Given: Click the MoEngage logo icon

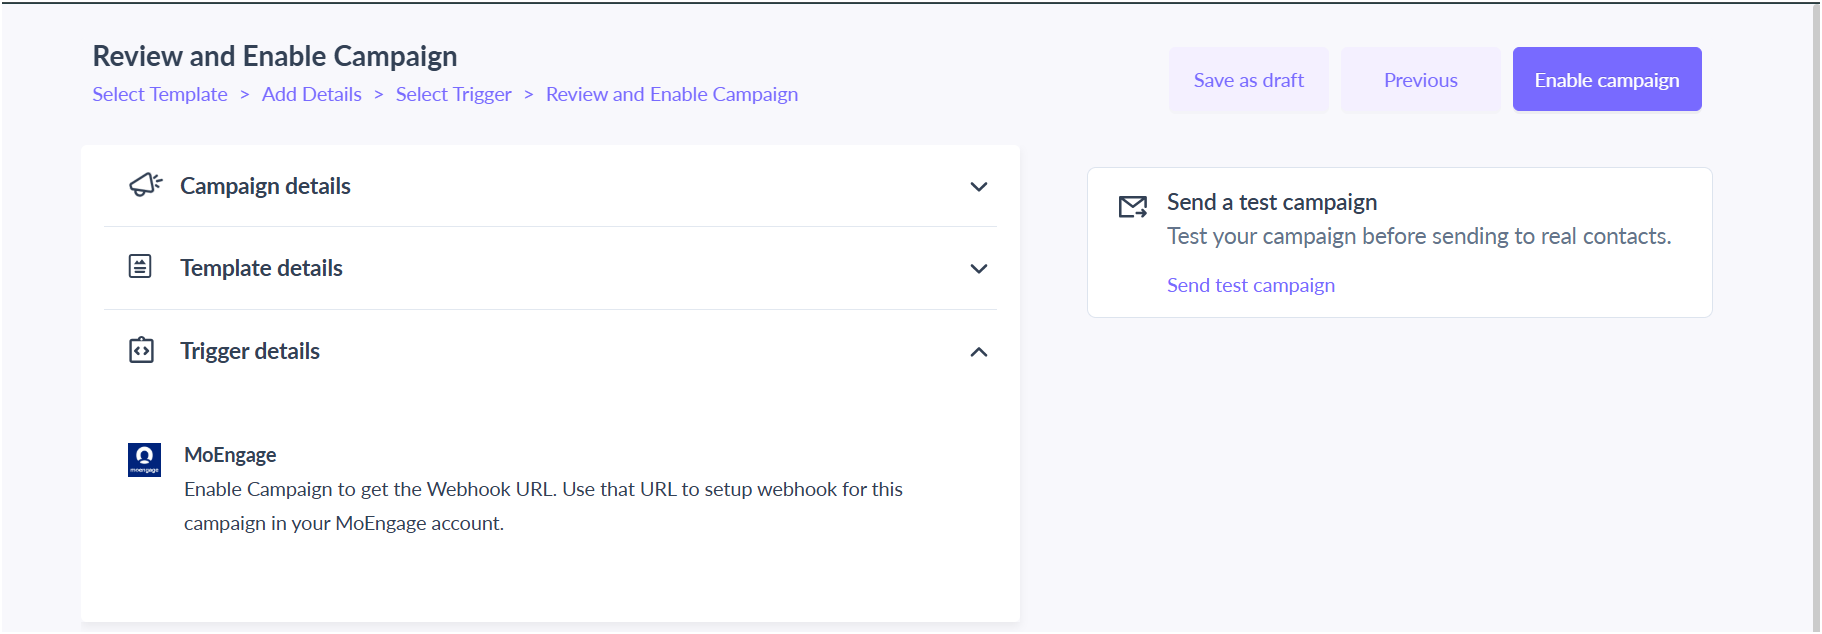Looking at the screenshot, I should coord(144,460).
